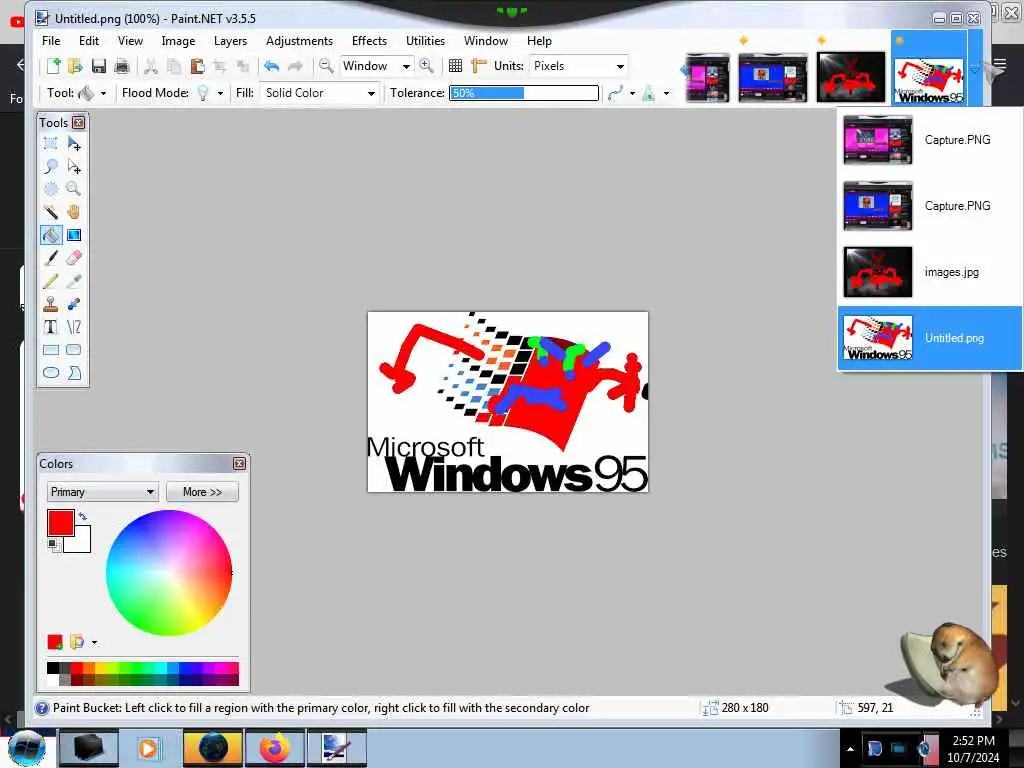Select the Recolor tool
1024x768 pixels.
(x=74, y=304)
